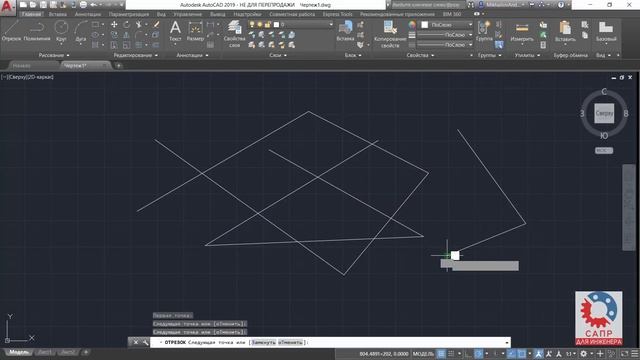Open the Аннотации ribbon tab

coord(88,14)
